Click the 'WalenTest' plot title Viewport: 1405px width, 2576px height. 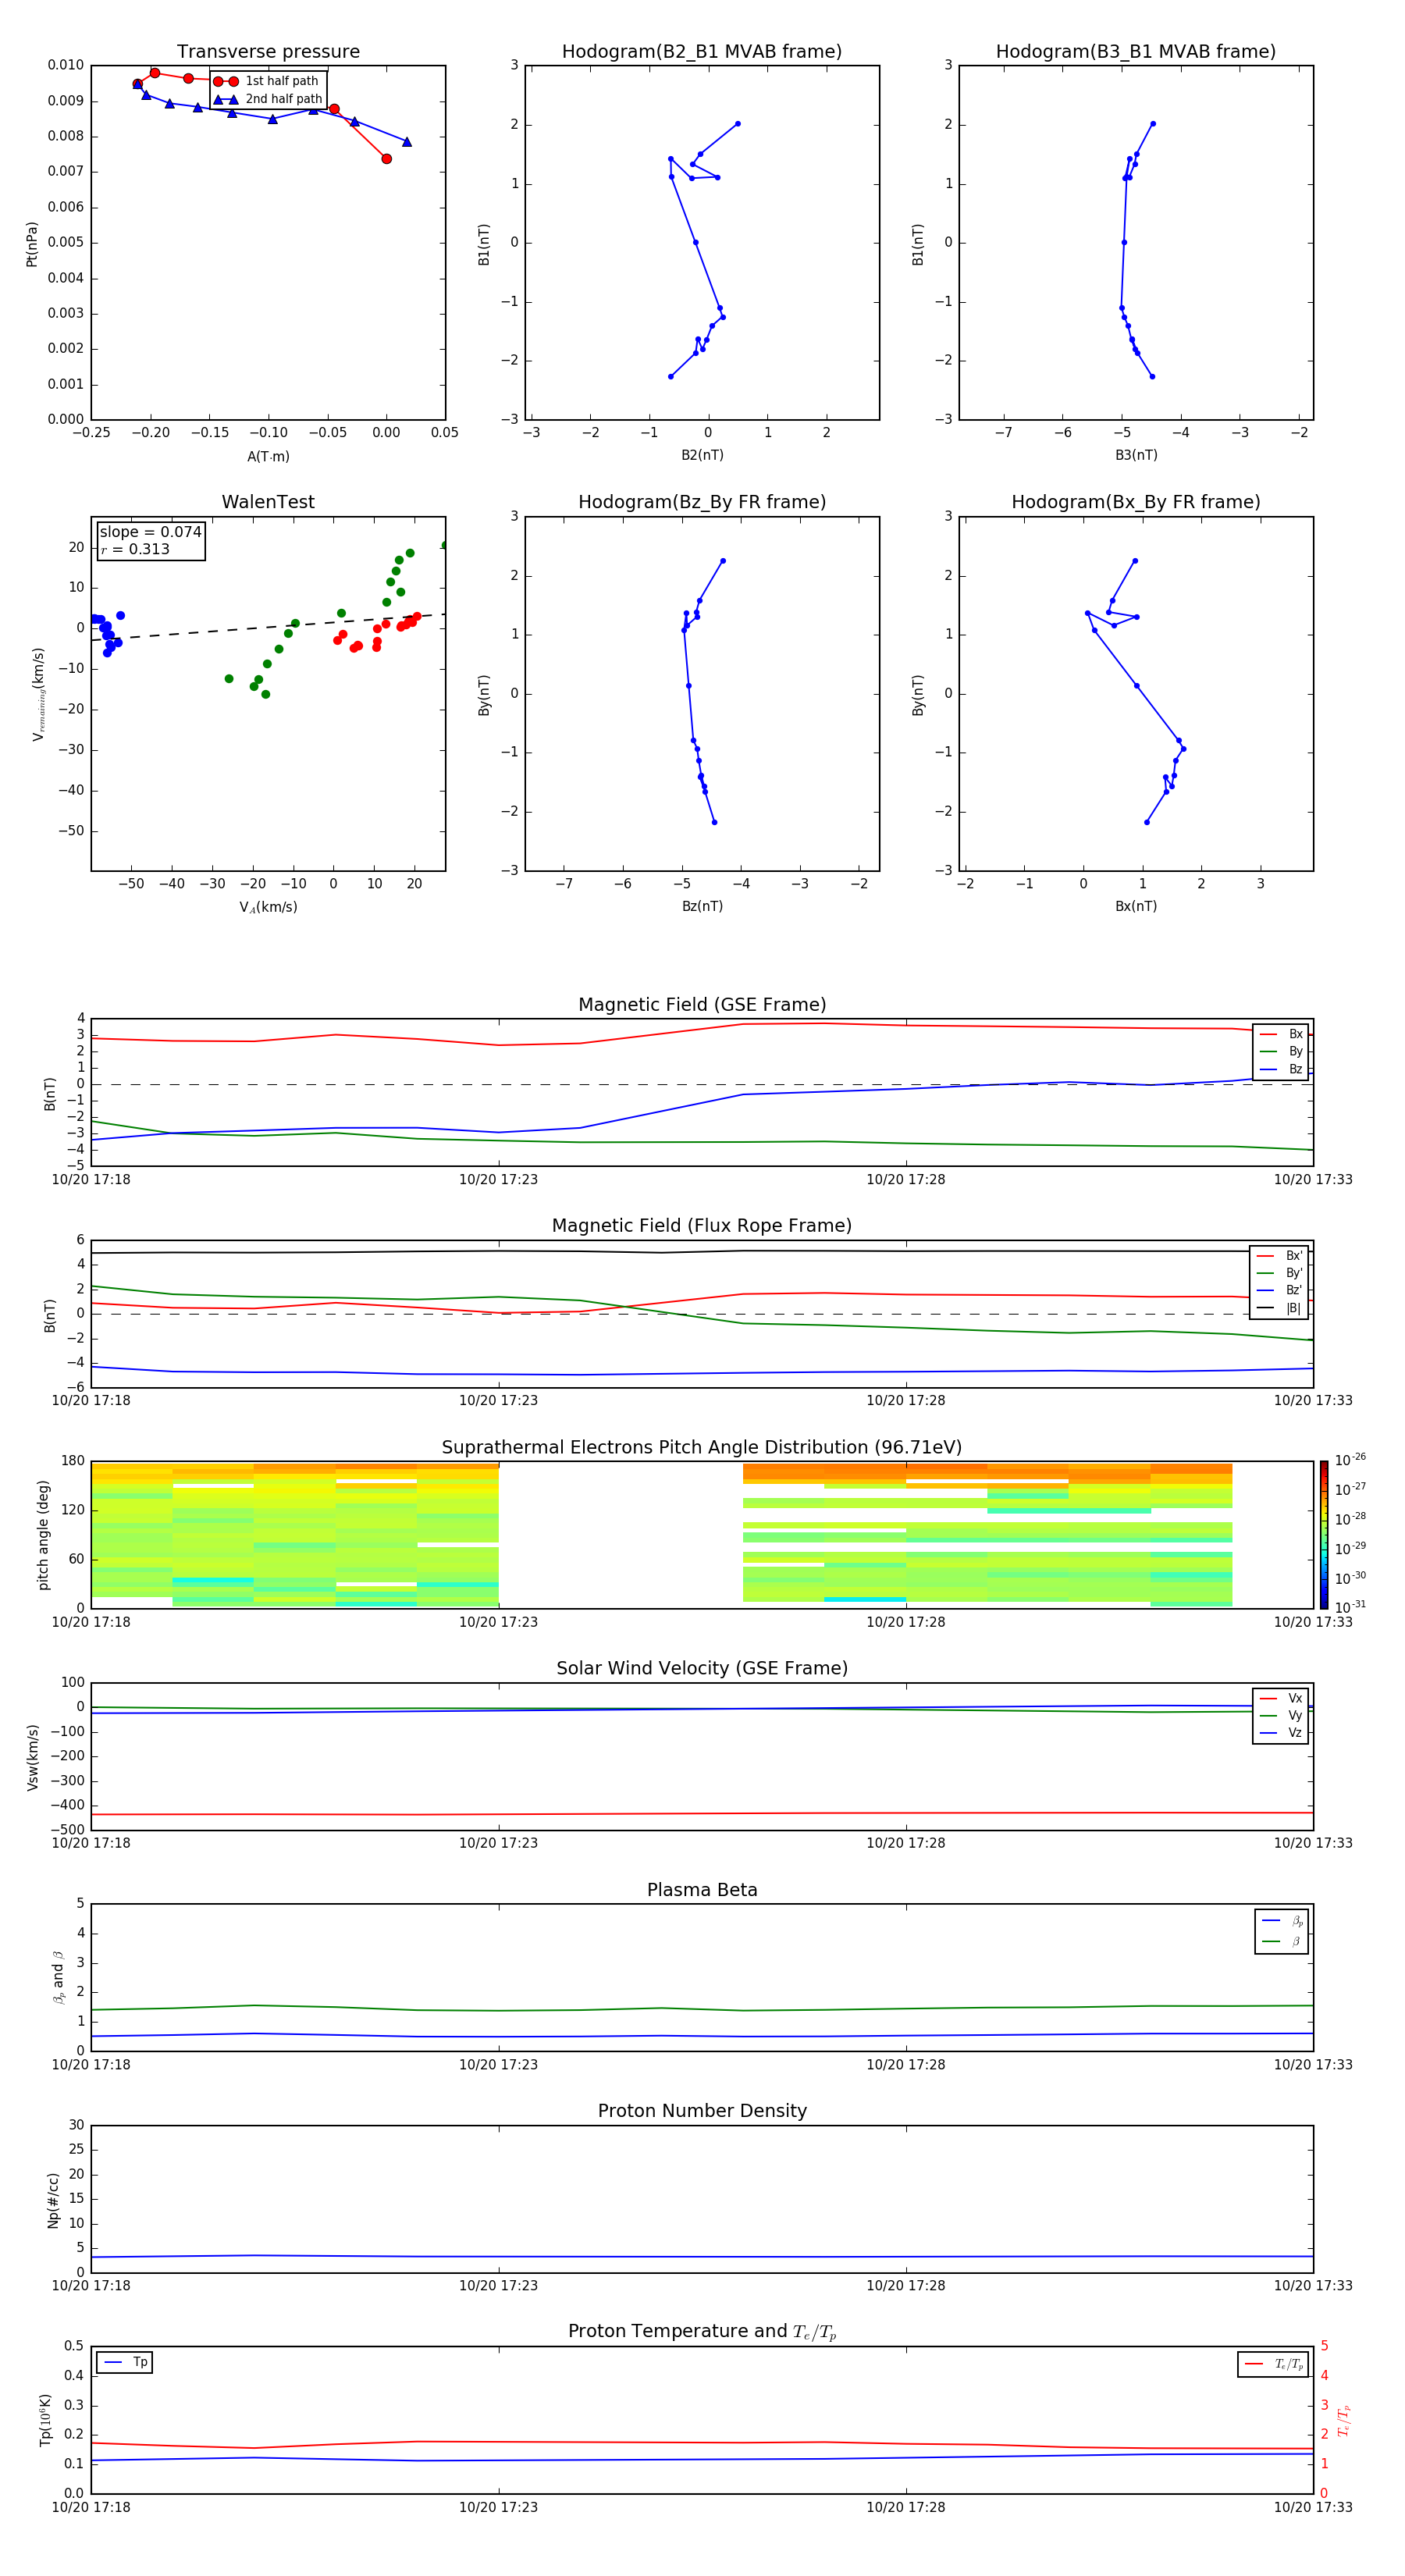point(268,502)
